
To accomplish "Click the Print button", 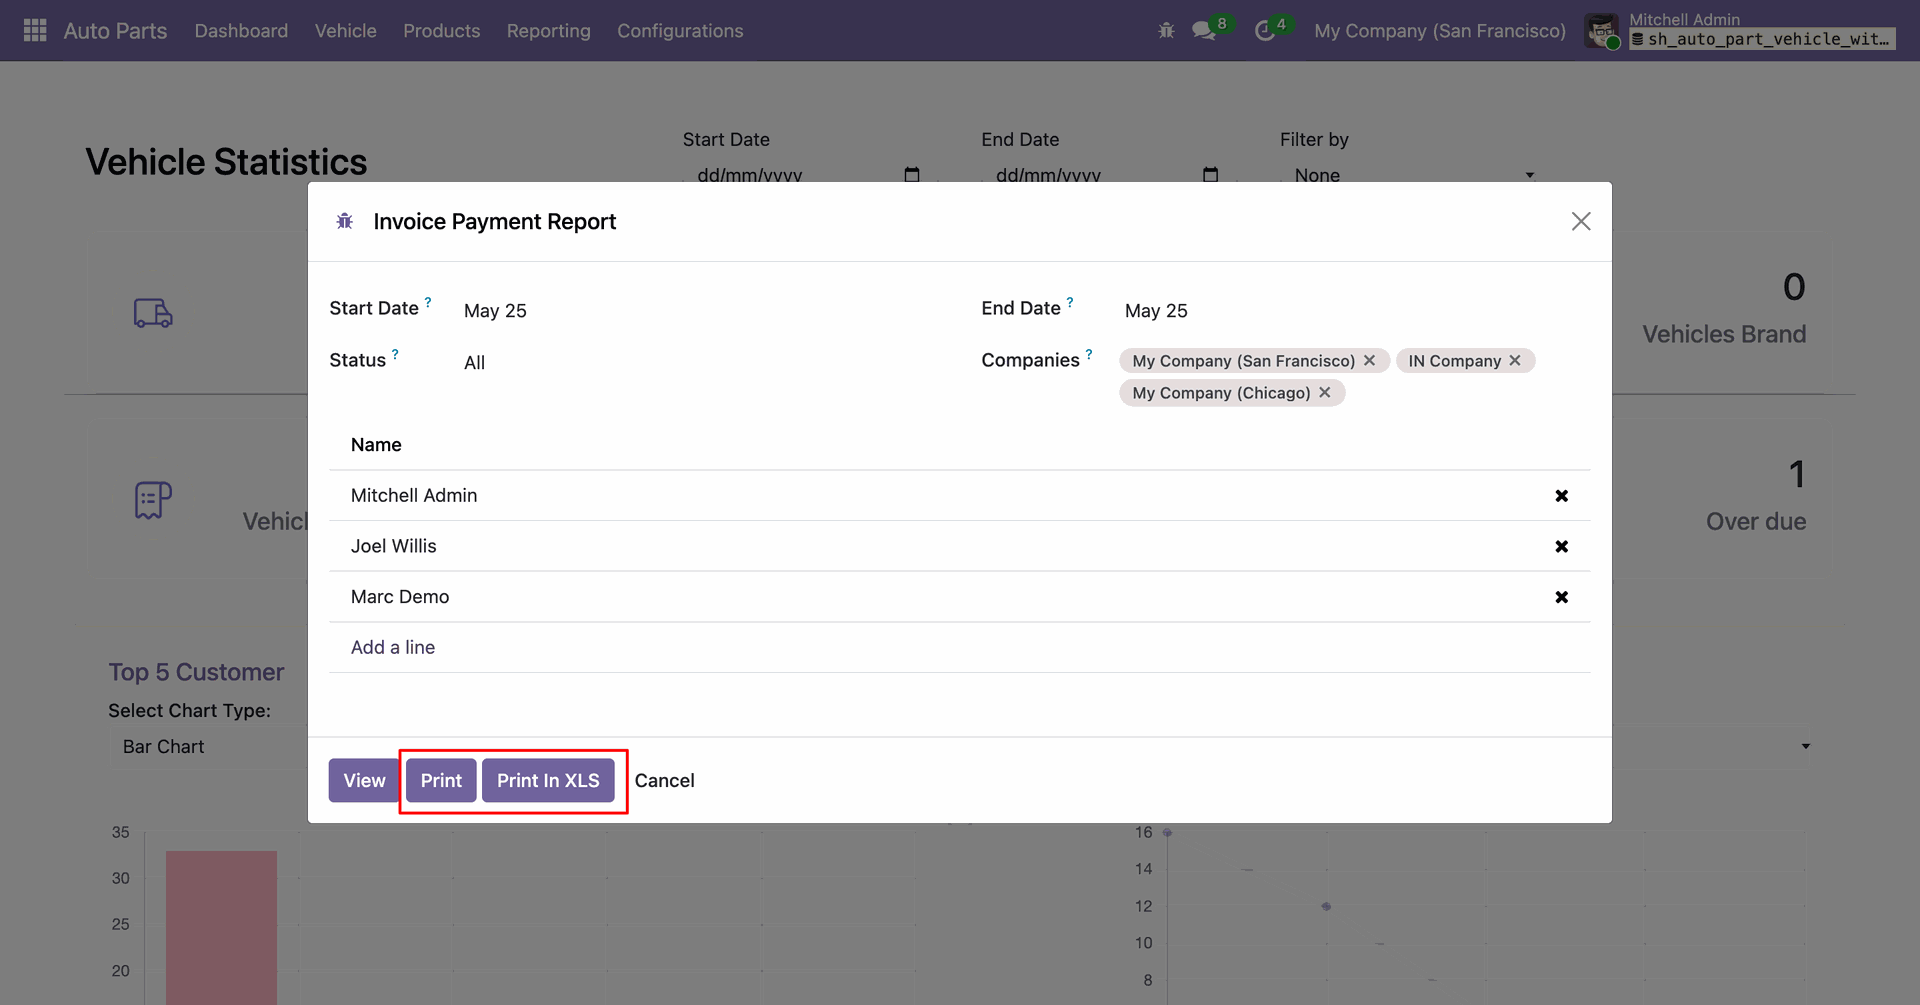I will [x=441, y=780].
